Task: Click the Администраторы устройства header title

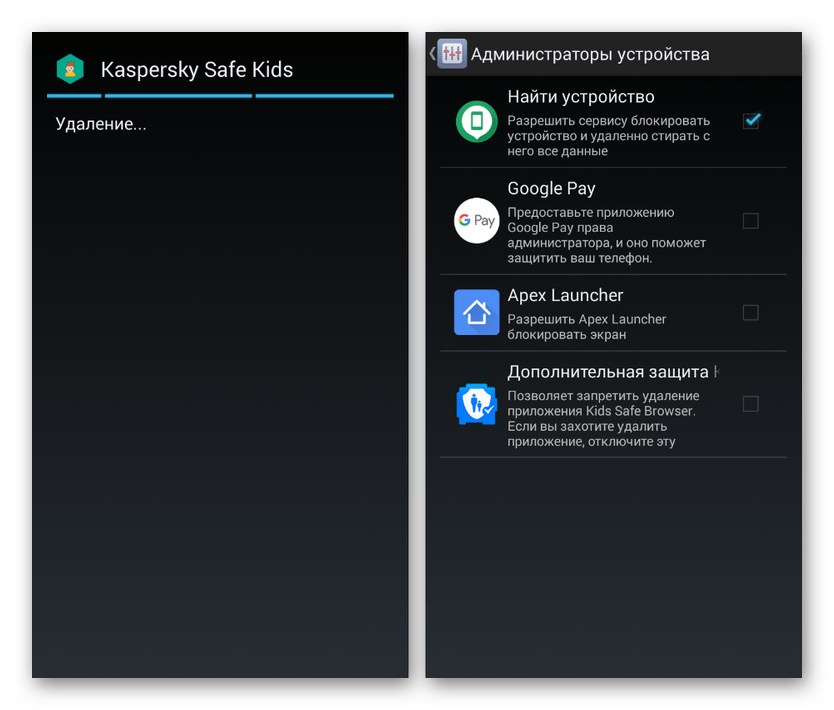Action: [x=590, y=54]
